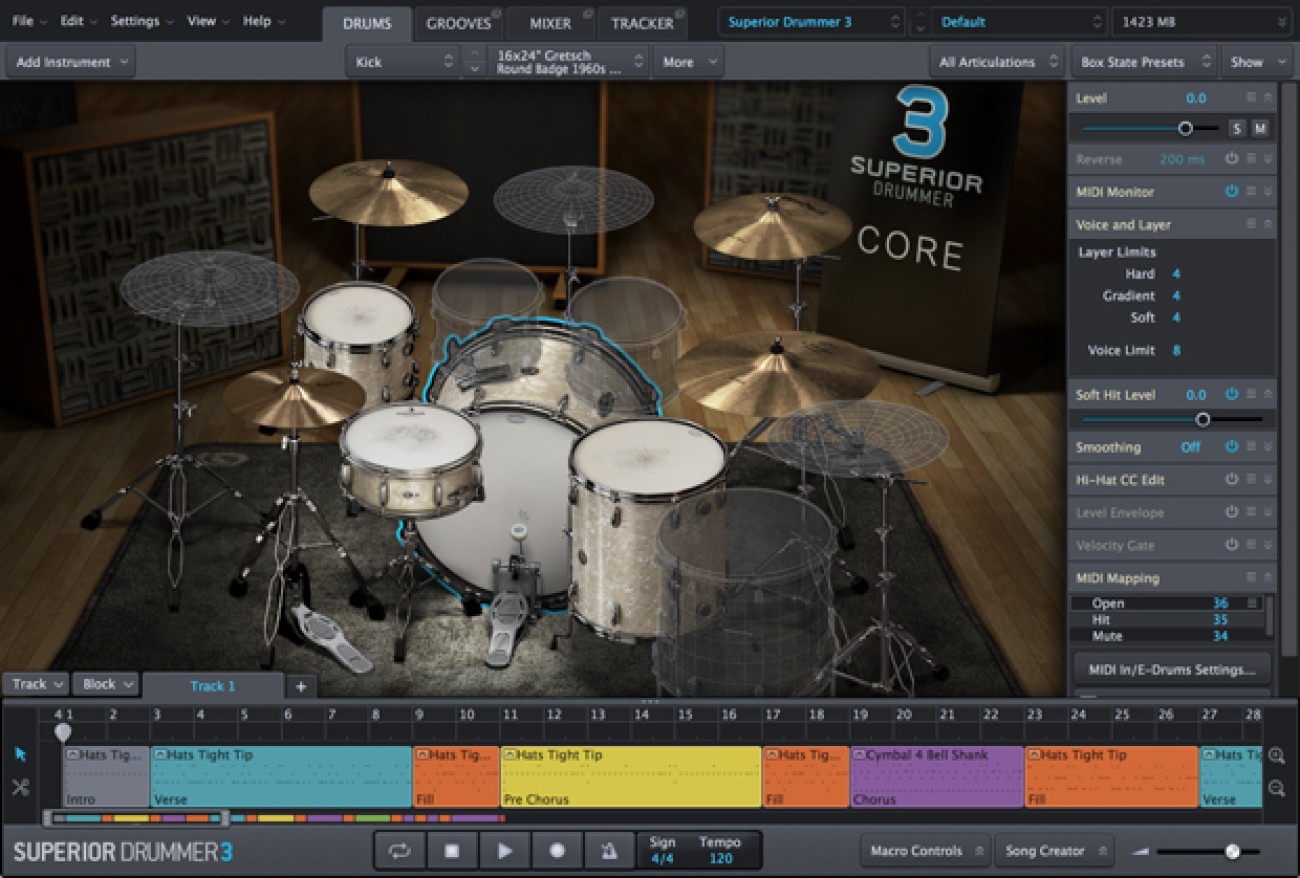Open the More dropdown next to instrument selector

click(686, 61)
